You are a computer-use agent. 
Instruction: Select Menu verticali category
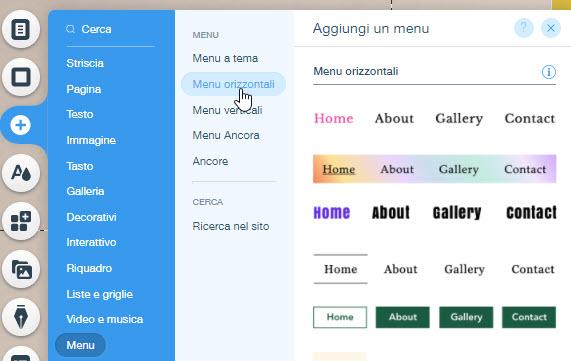[227, 110]
